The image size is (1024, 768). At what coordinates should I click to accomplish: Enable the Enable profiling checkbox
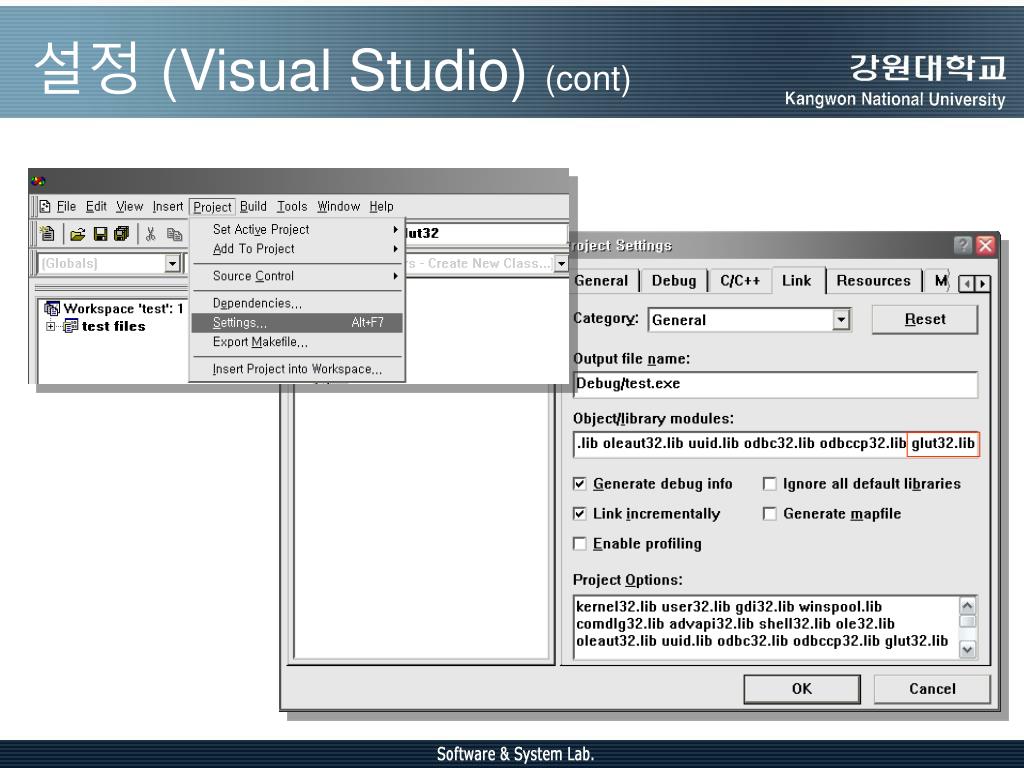click(x=579, y=544)
